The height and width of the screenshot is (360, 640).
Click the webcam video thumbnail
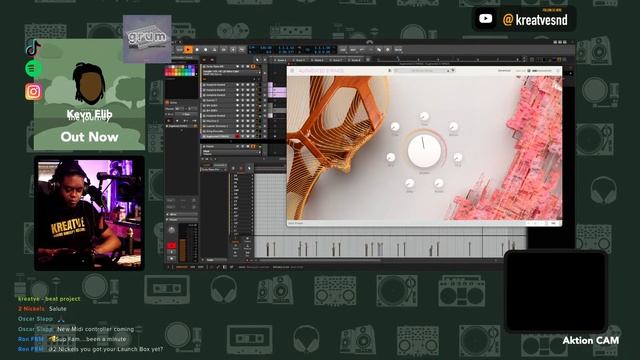(89, 213)
